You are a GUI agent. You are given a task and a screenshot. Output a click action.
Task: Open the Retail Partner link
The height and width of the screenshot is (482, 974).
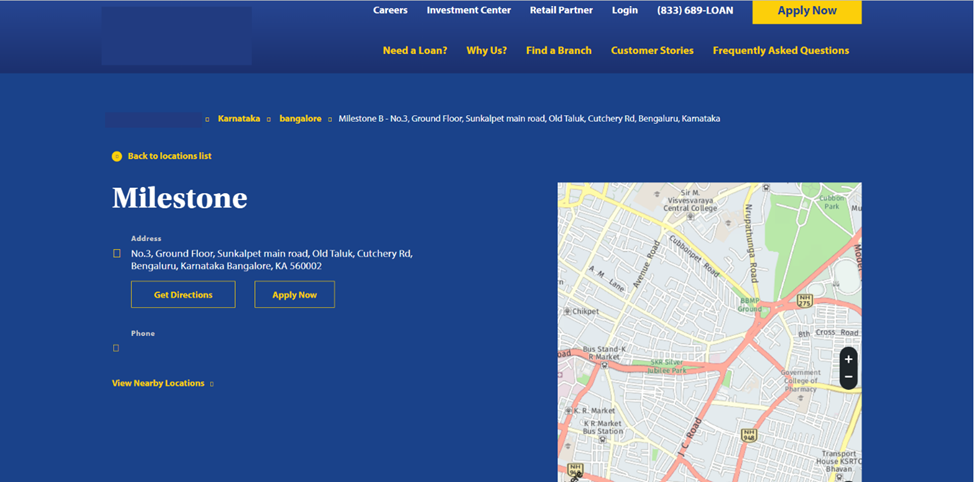(561, 11)
